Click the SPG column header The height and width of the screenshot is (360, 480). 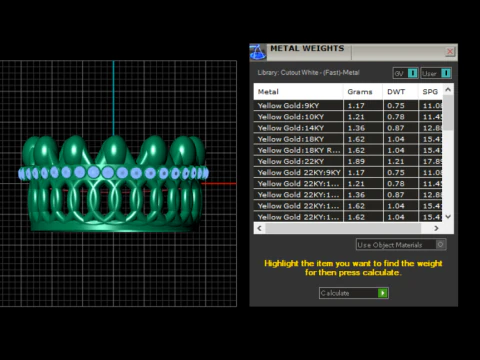click(x=430, y=92)
